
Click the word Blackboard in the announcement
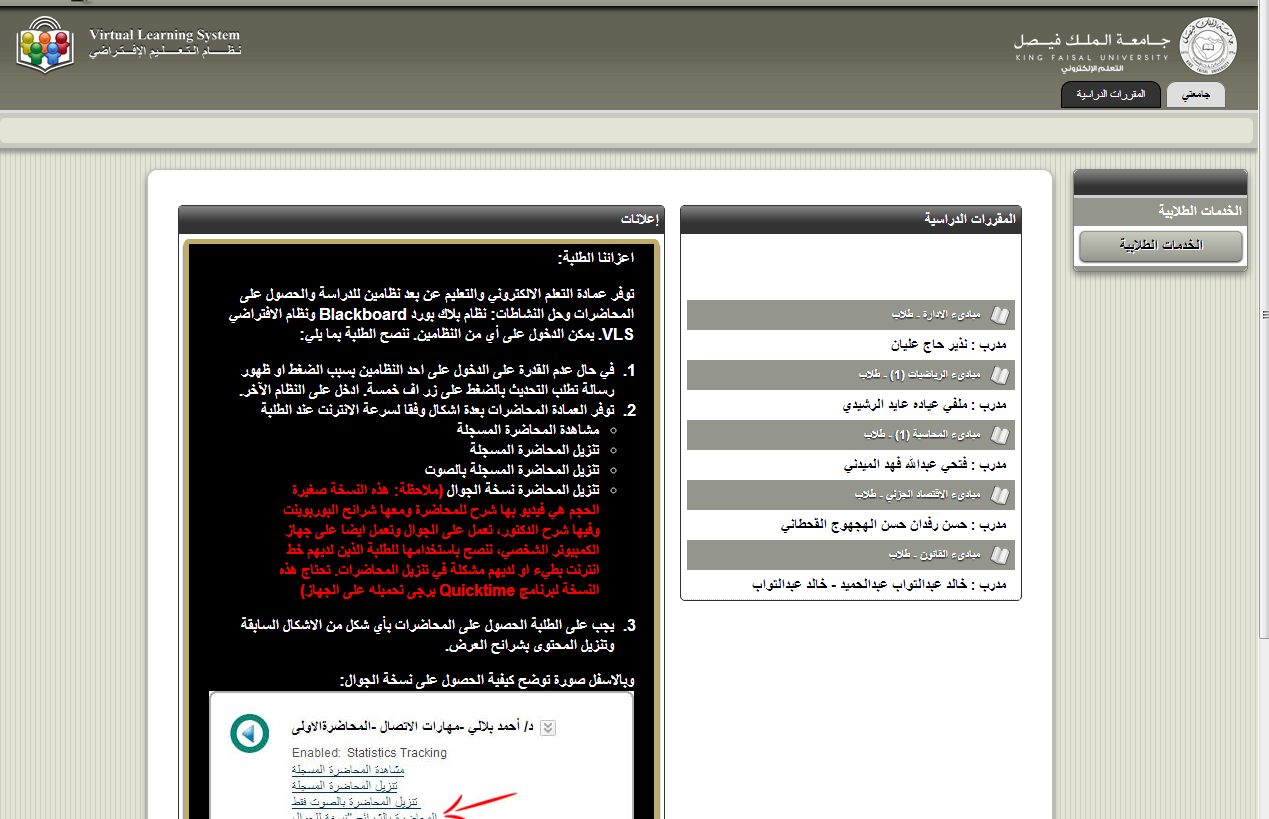(364, 312)
